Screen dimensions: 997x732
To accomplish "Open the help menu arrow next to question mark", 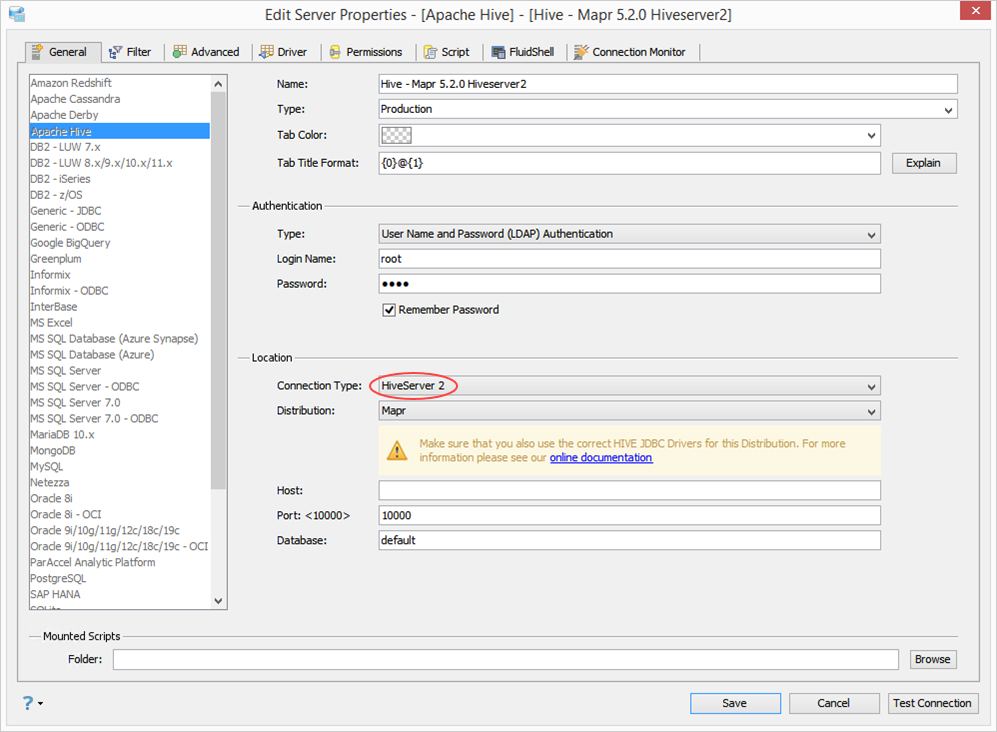I will click(x=41, y=703).
